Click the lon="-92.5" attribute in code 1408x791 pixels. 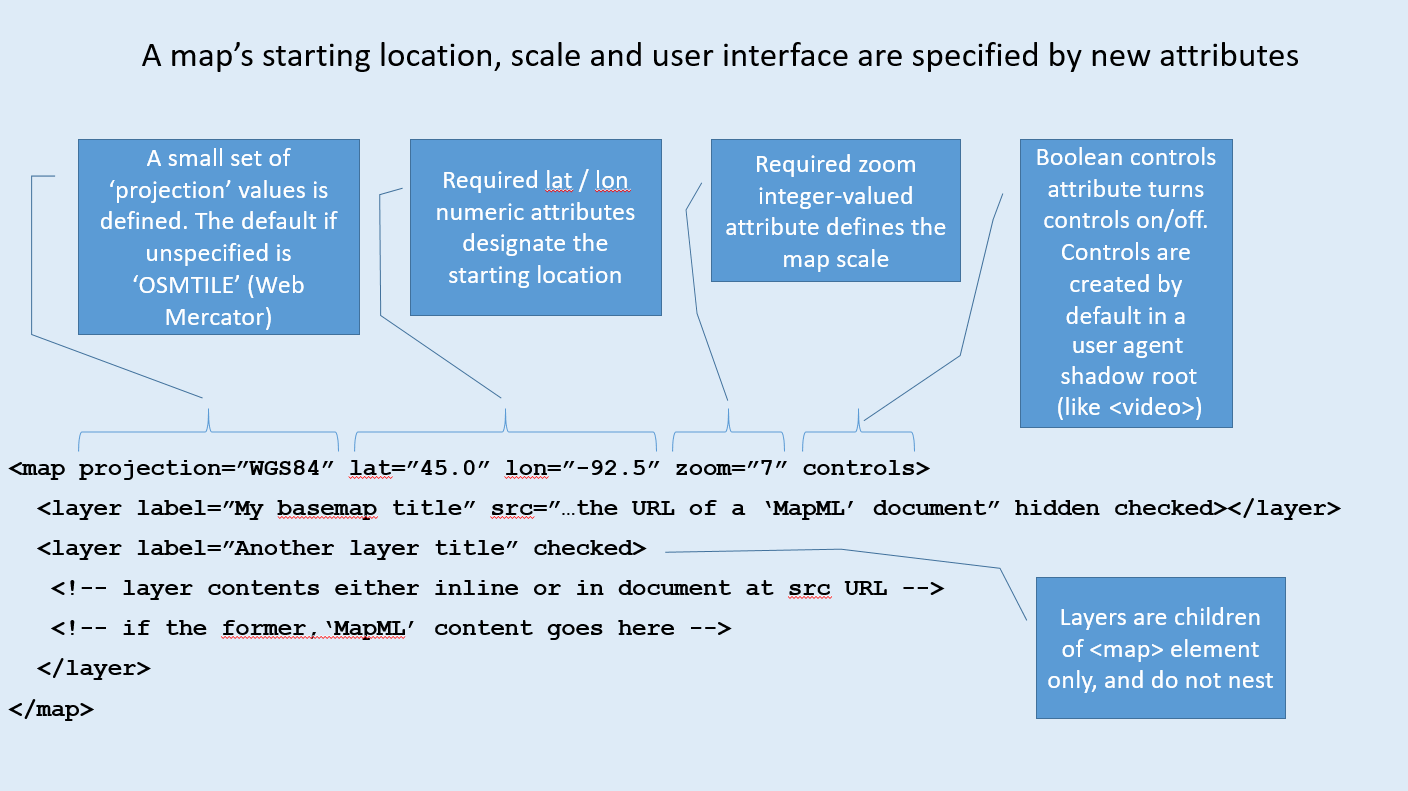[583, 468]
